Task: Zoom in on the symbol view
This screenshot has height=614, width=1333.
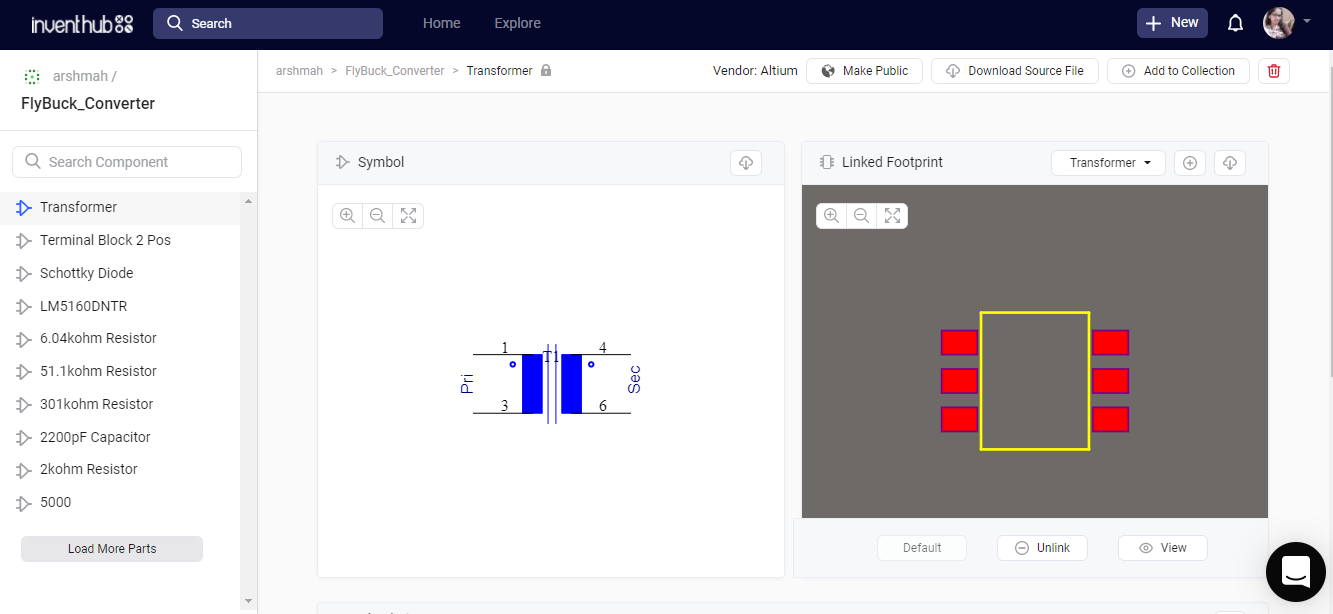Action: (x=347, y=215)
